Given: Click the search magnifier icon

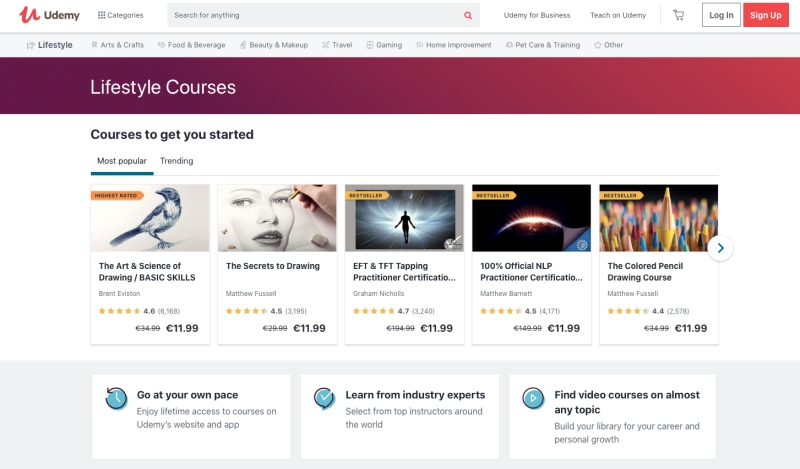Looking at the screenshot, I should point(468,15).
